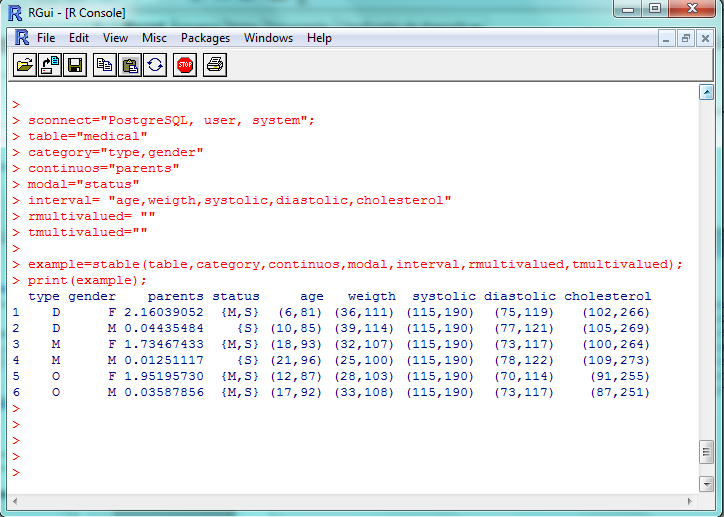Save the workspace using the floppy disk icon
This screenshot has height=517, width=724.
pyautogui.click(x=75, y=65)
